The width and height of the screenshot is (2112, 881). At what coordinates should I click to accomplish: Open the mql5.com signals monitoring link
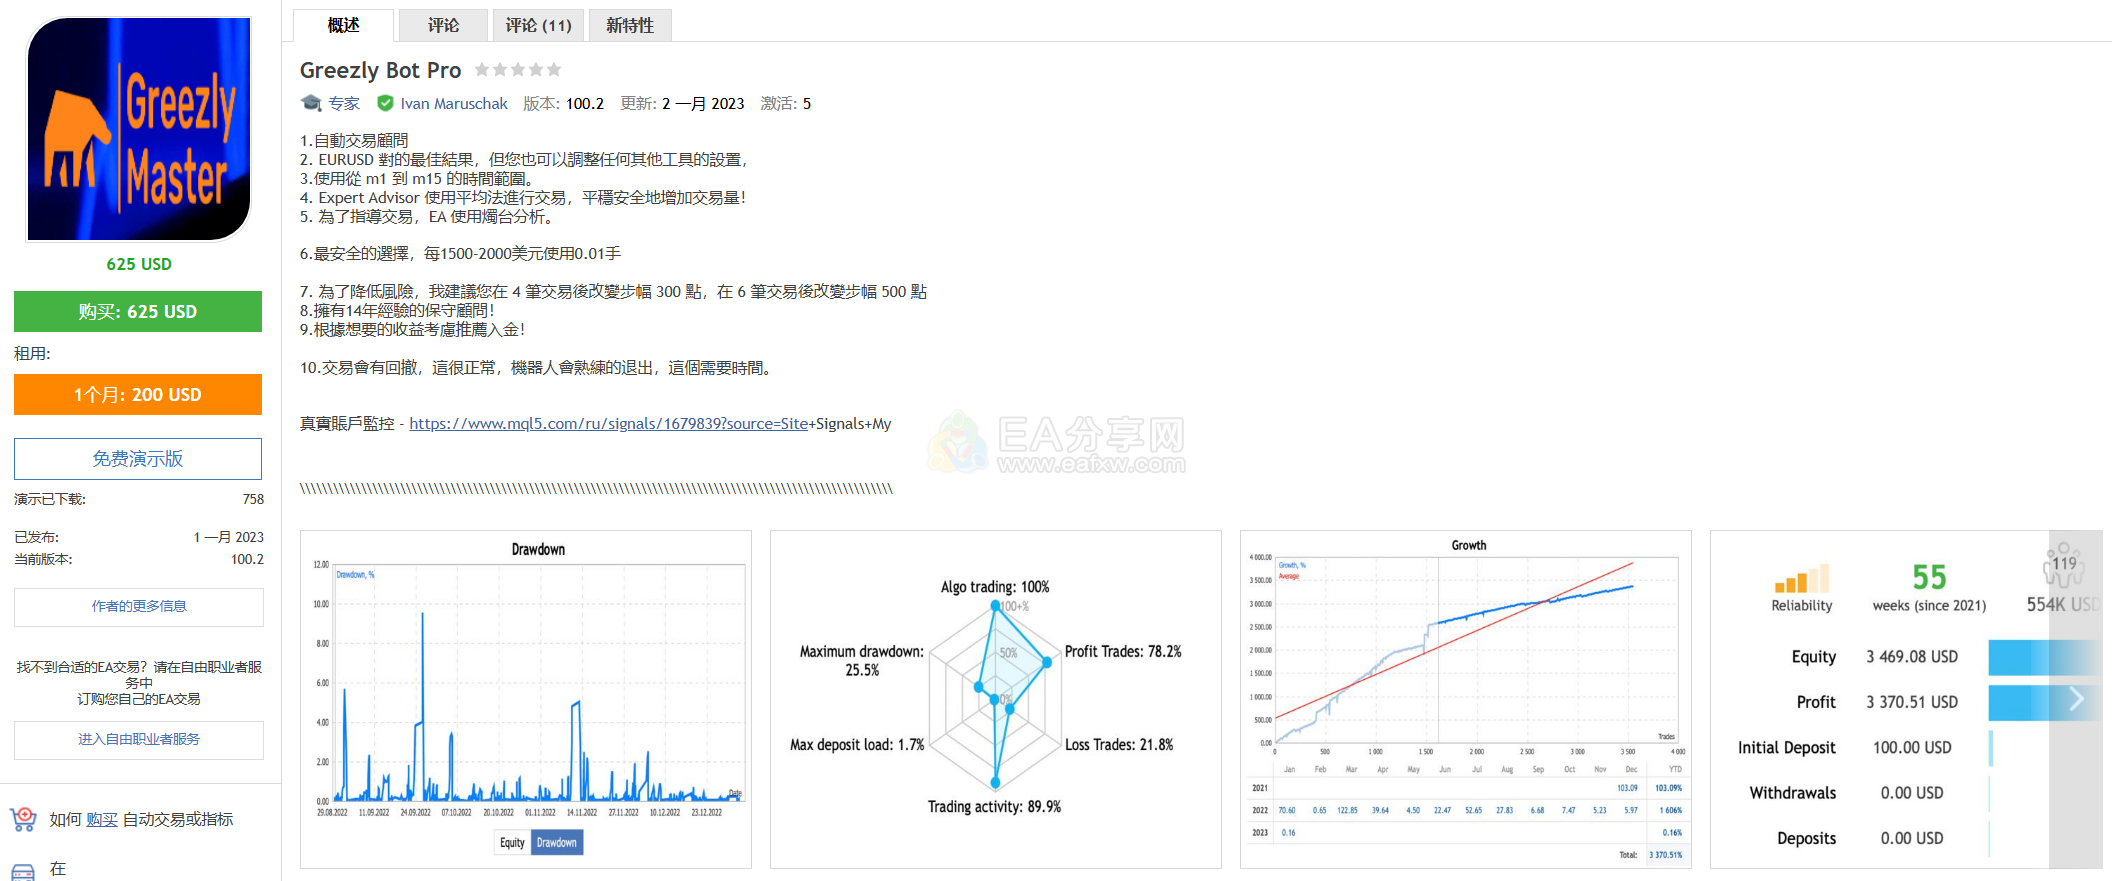tap(608, 424)
